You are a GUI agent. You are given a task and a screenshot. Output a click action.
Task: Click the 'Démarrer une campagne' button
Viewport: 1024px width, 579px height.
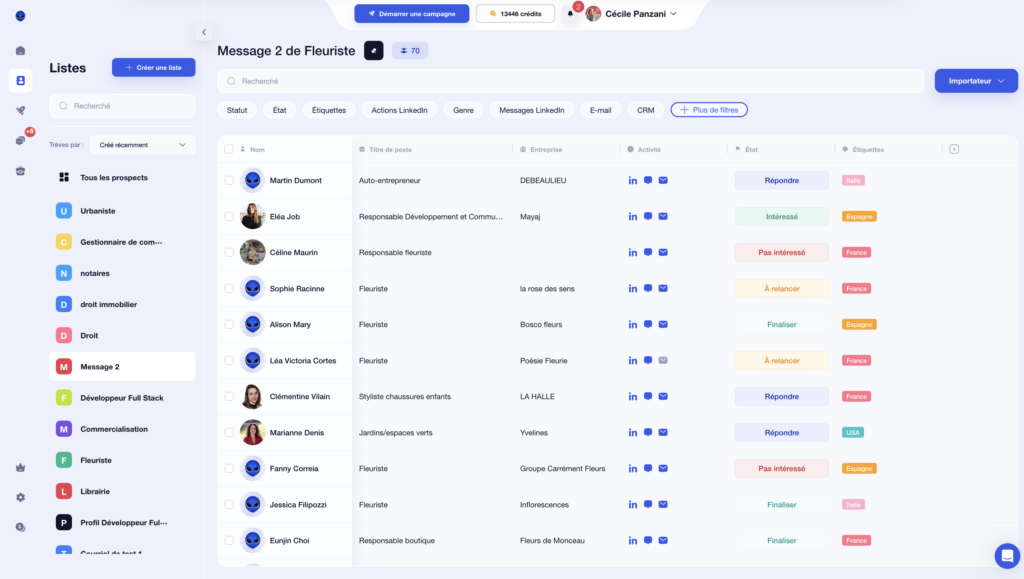click(413, 13)
